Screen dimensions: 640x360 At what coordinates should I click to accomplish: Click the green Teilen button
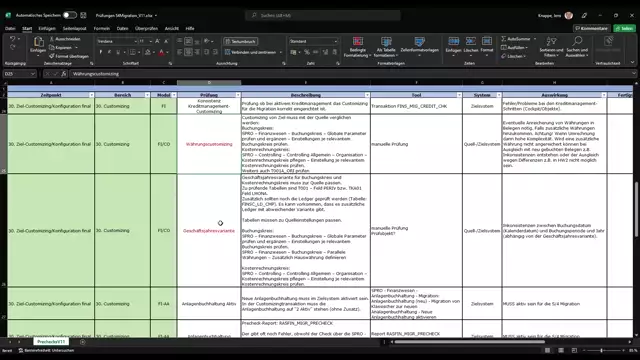[x=624, y=28]
